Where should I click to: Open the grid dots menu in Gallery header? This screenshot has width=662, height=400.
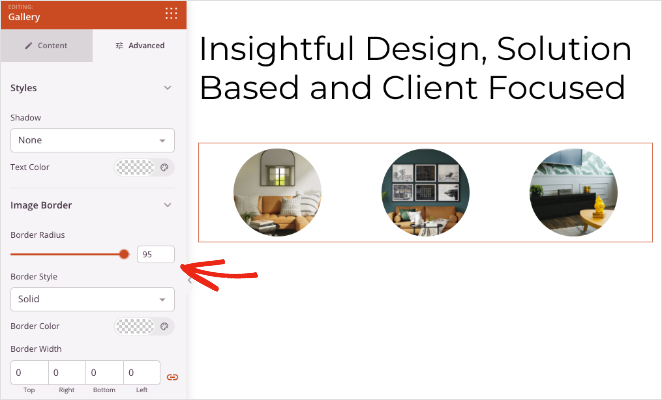point(171,14)
